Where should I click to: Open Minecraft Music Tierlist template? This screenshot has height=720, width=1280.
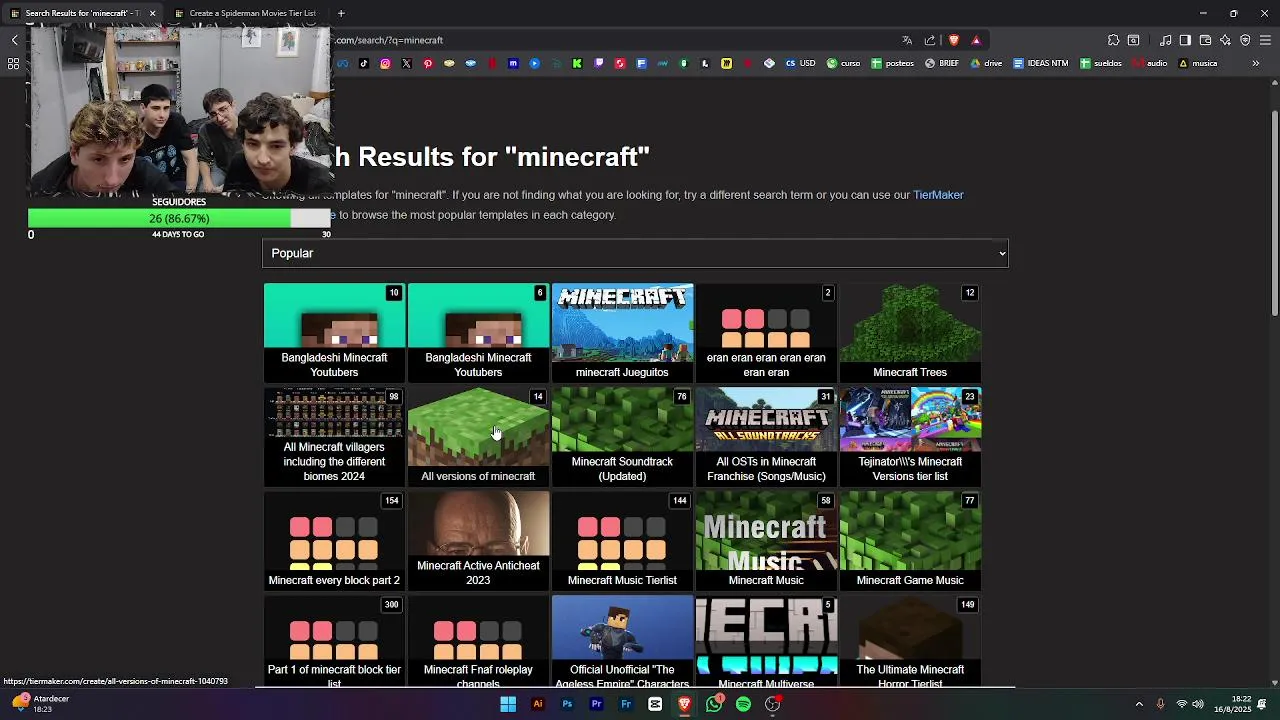coord(622,540)
